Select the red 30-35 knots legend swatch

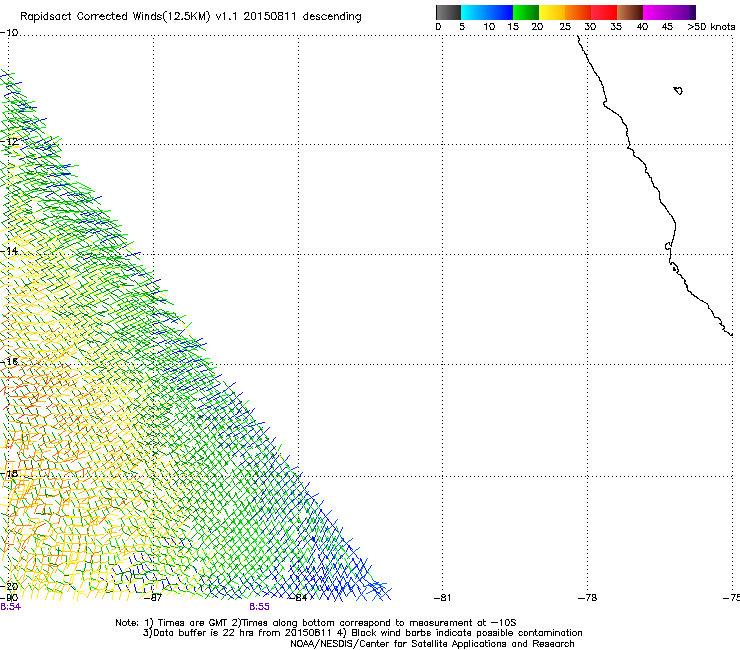pyautogui.click(x=604, y=12)
